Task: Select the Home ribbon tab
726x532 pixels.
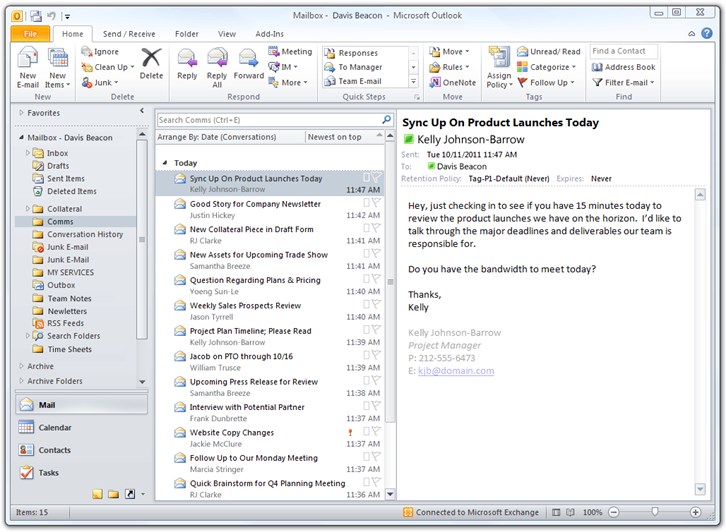Action: click(x=73, y=34)
